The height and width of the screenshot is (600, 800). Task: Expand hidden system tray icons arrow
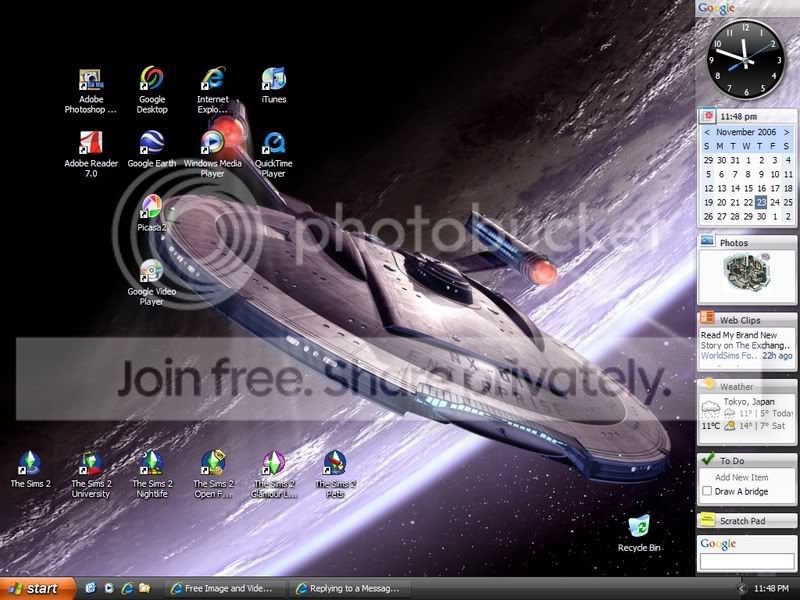coord(742,588)
